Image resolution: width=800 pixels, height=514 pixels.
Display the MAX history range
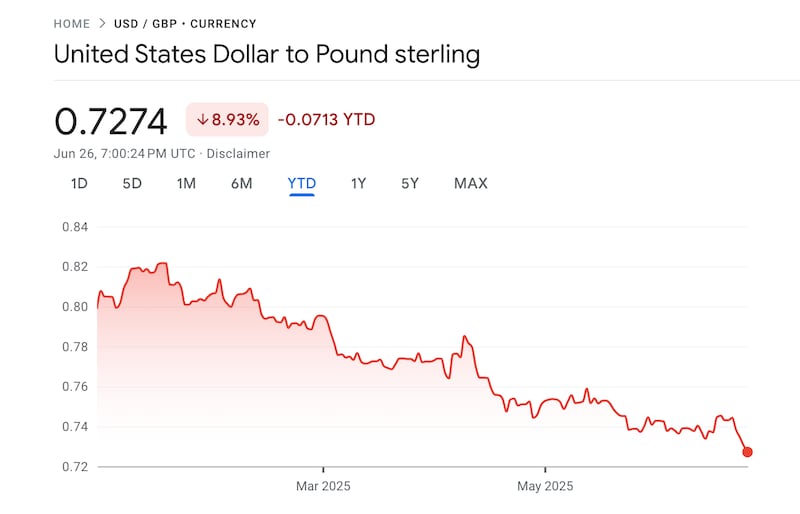point(471,183)
